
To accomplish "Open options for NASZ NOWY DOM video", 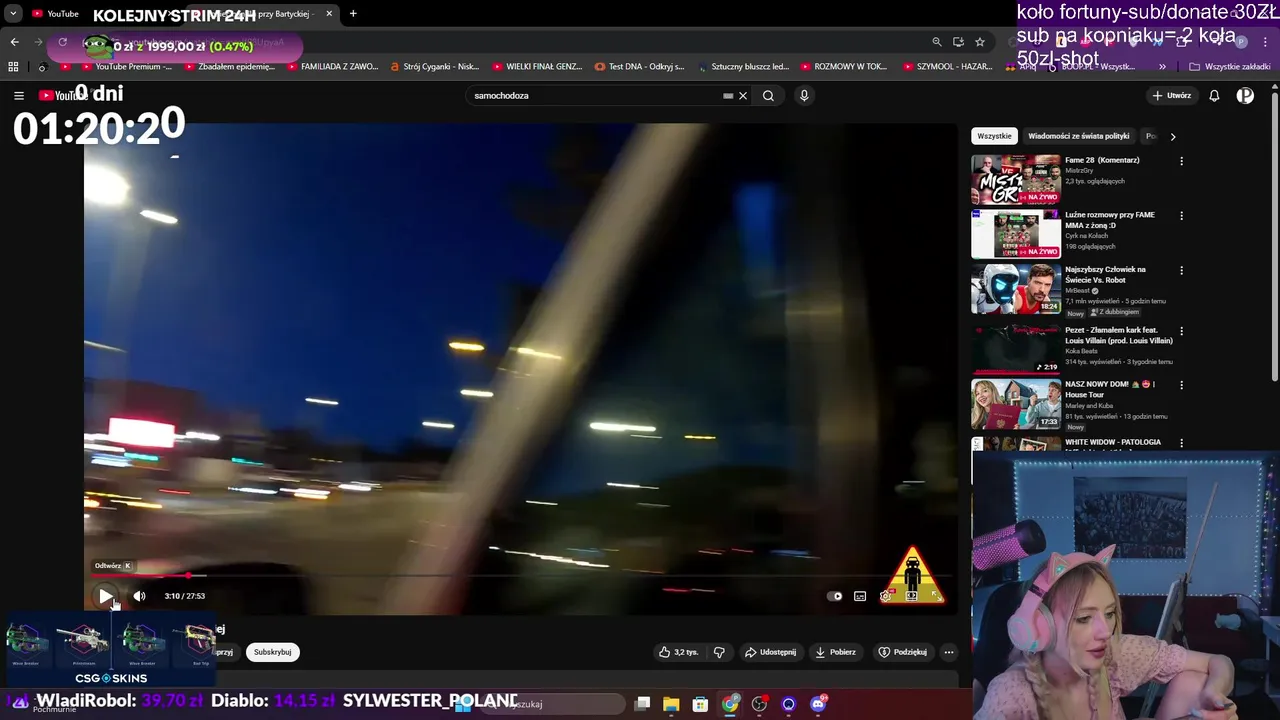I will pyautogui.click(x=1181, y=385).
